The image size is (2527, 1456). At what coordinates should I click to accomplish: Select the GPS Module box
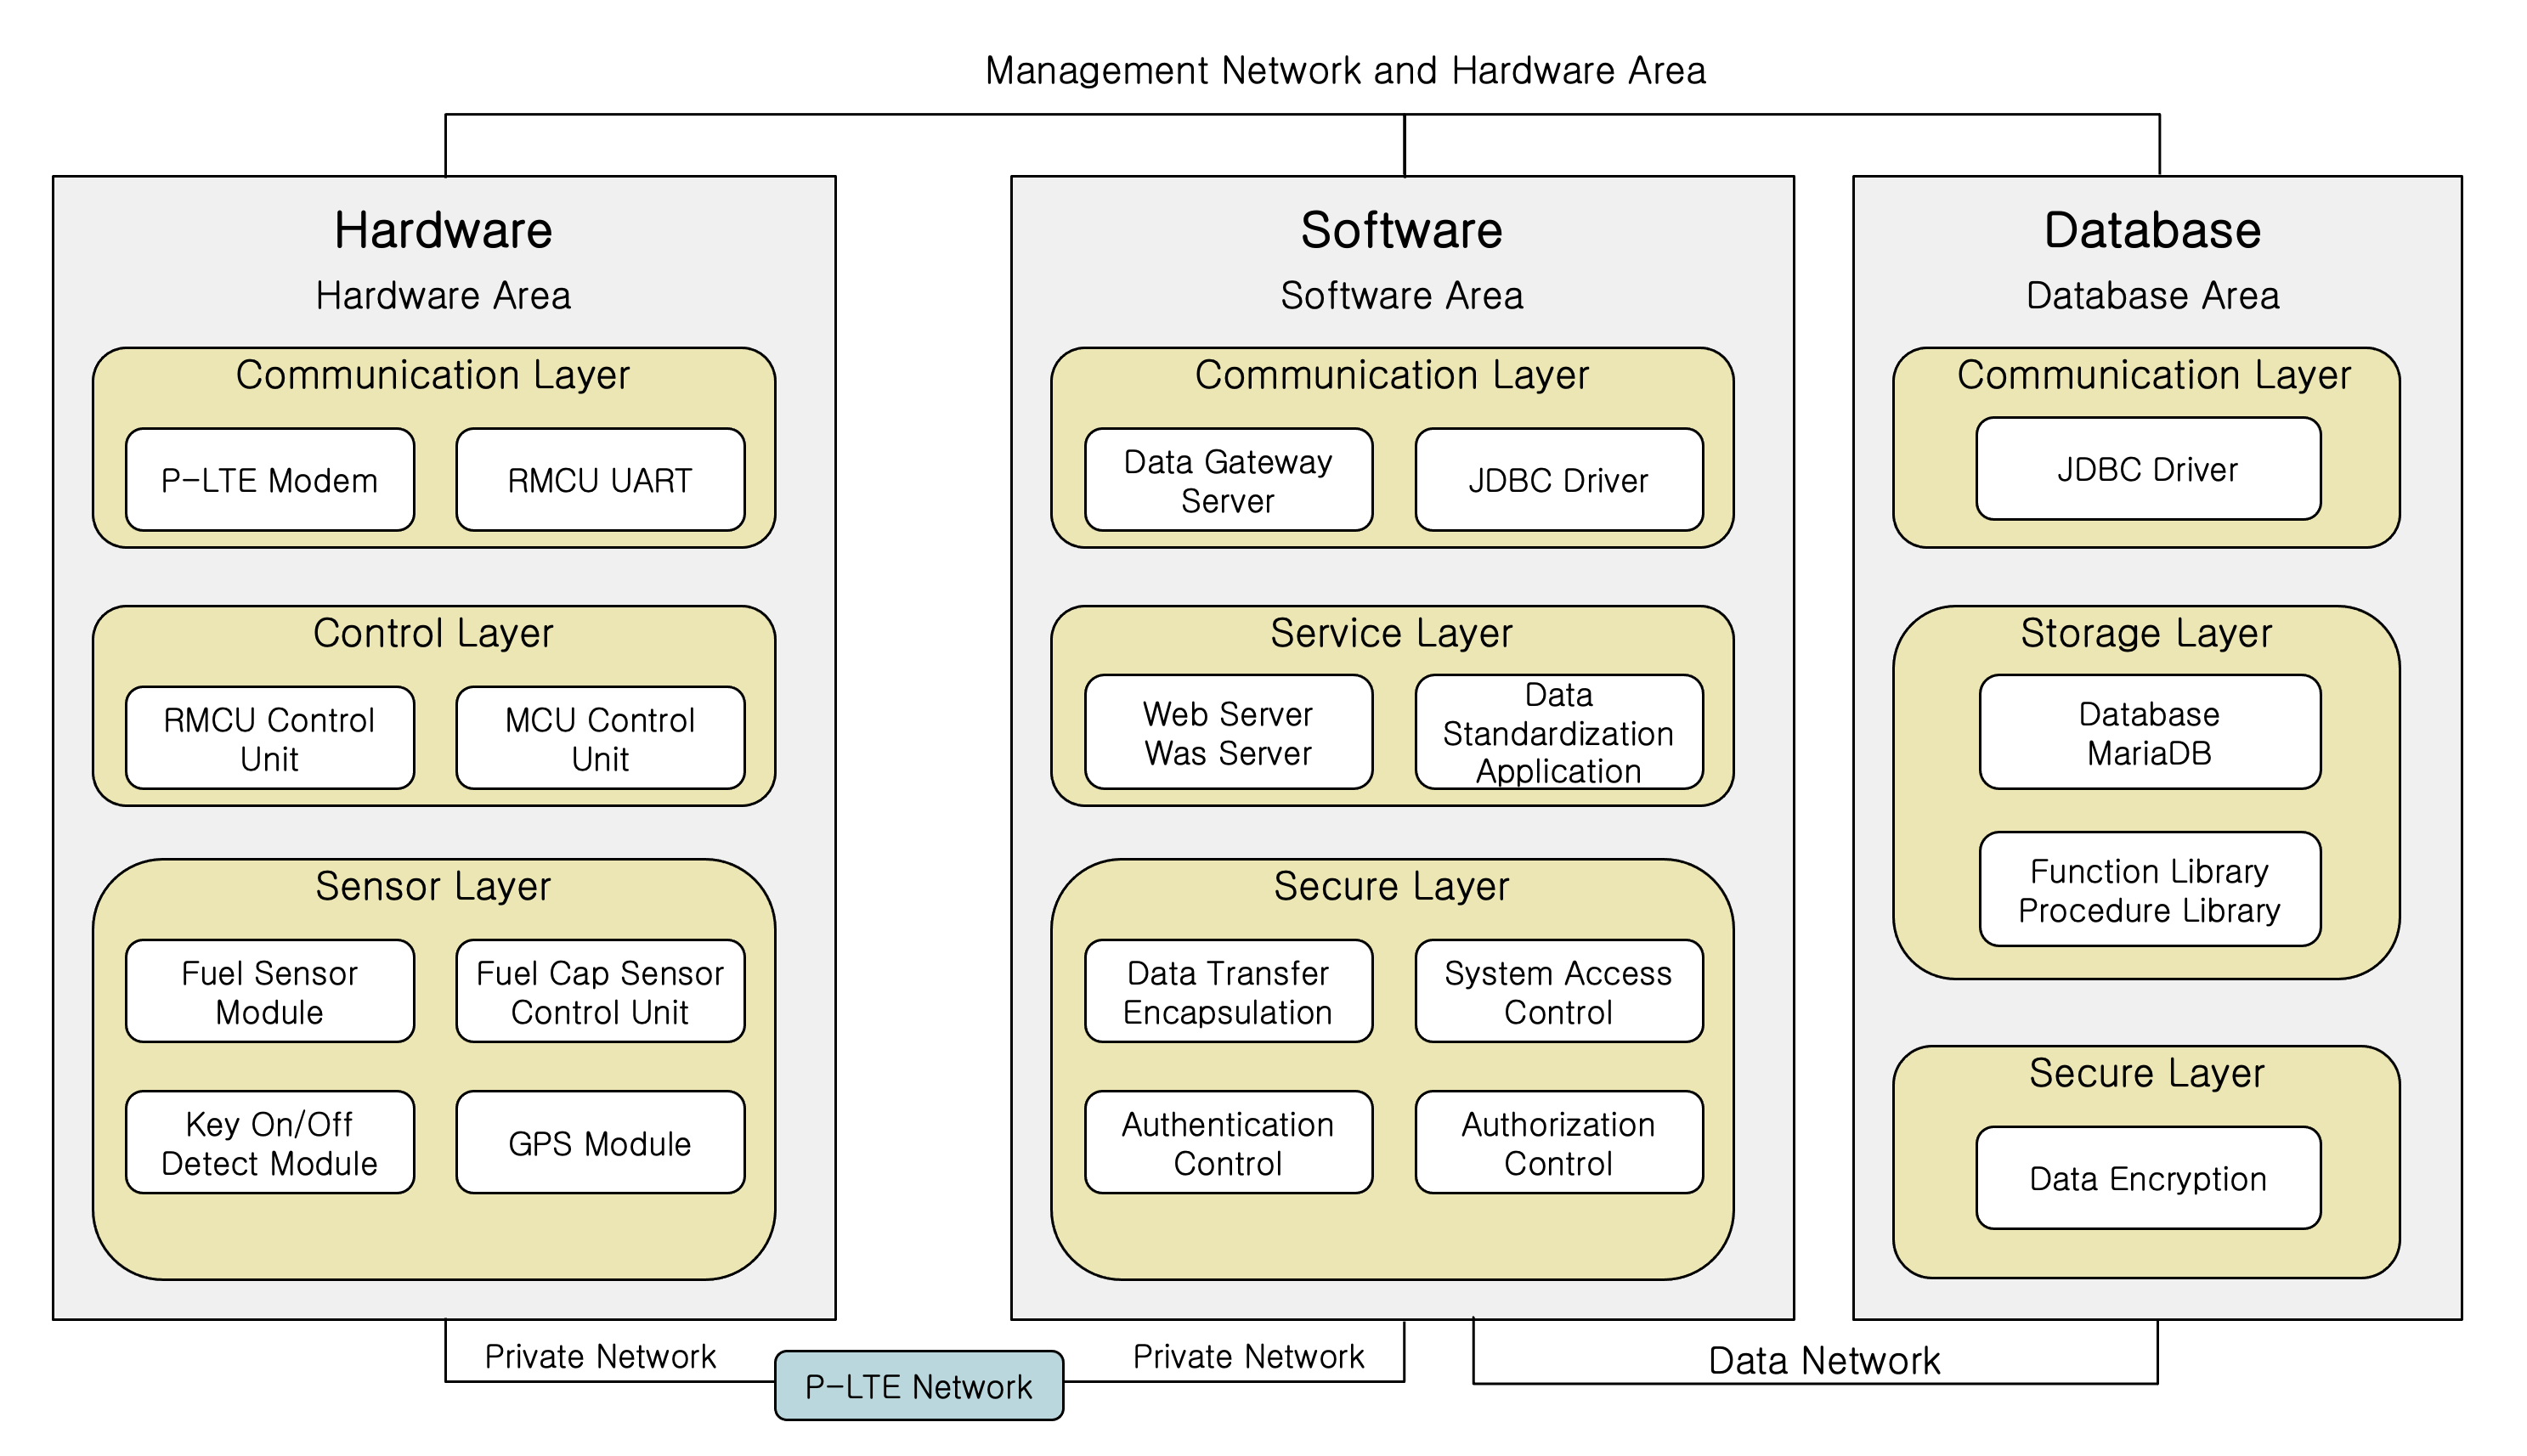pos(600,1142)
